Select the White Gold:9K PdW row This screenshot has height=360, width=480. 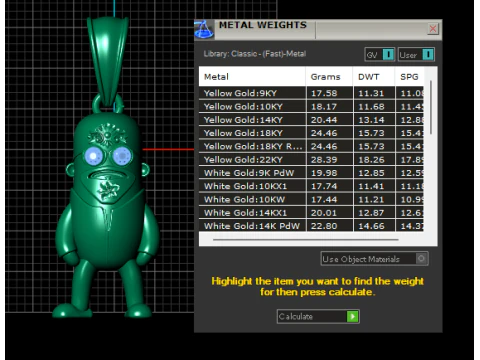311,173
